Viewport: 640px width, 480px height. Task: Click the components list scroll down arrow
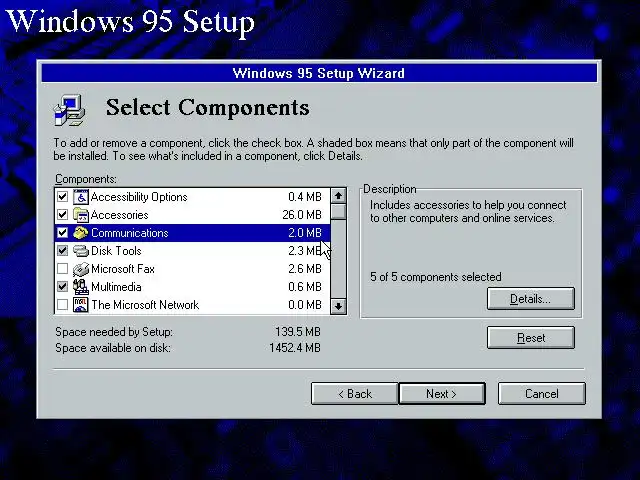338,306
